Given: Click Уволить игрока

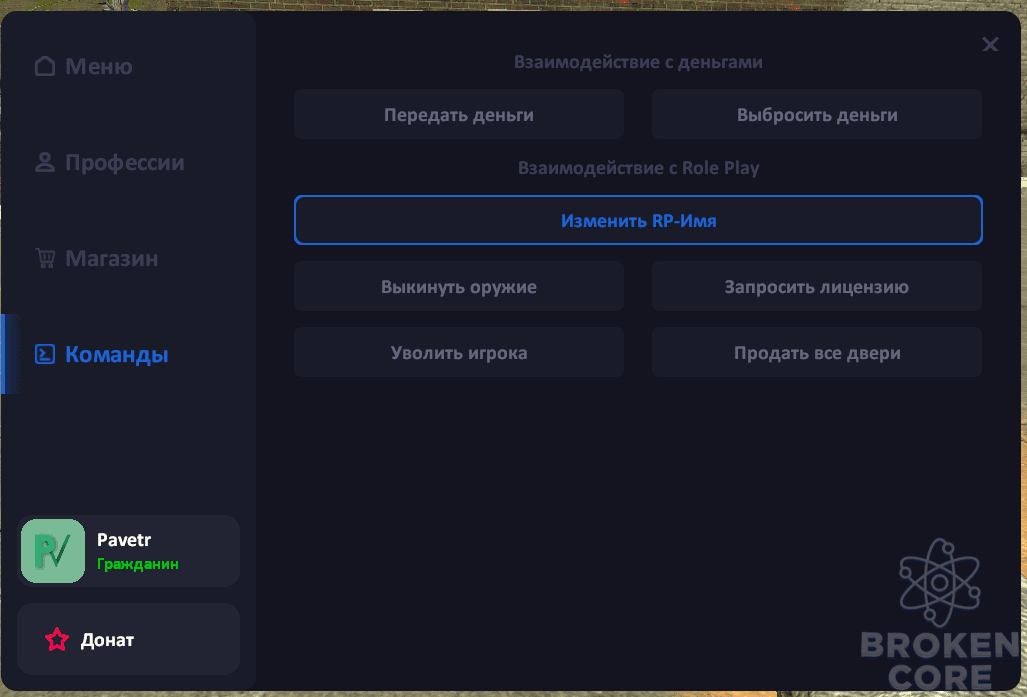Looking at the screenshot, I should coord(458,352).
